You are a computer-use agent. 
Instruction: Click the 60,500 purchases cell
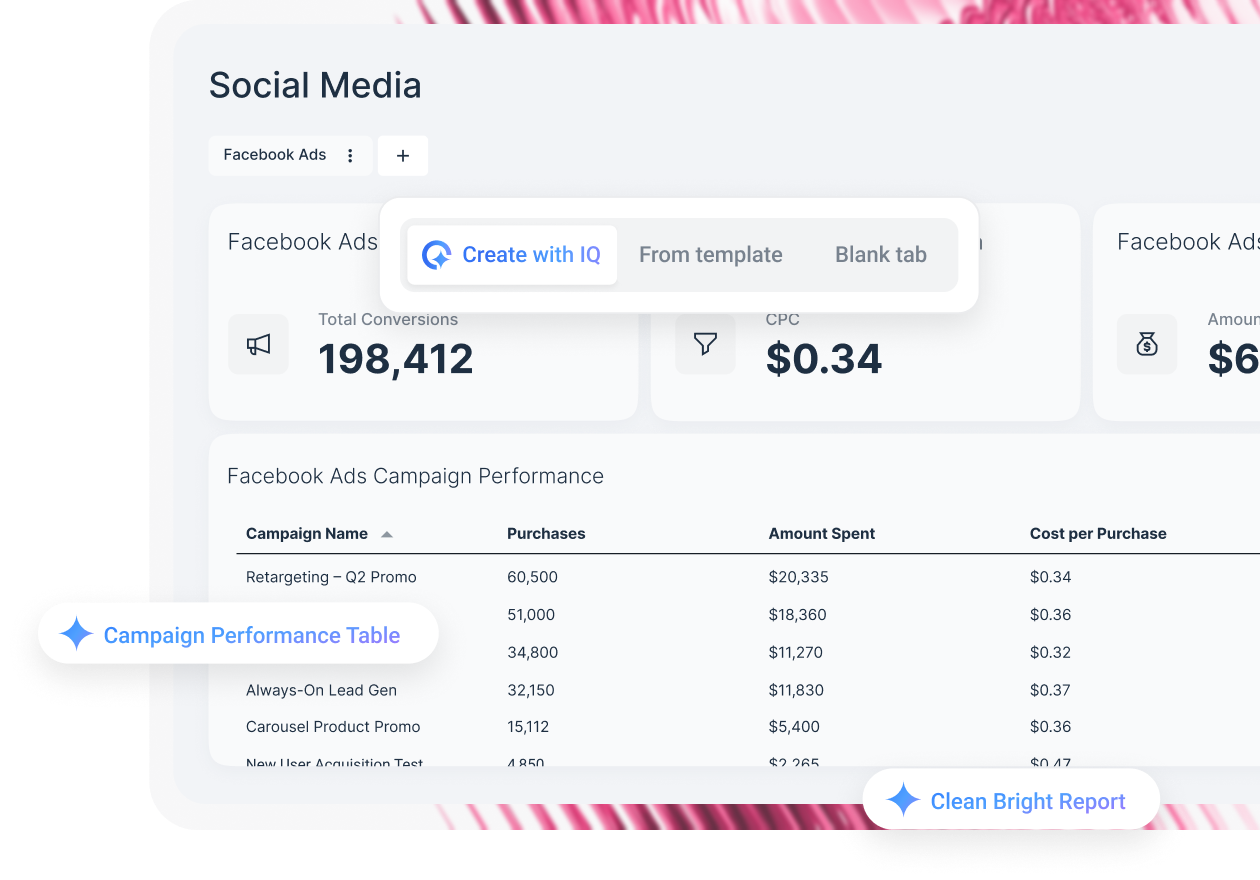pyautogui.click(x=532, y=577)
